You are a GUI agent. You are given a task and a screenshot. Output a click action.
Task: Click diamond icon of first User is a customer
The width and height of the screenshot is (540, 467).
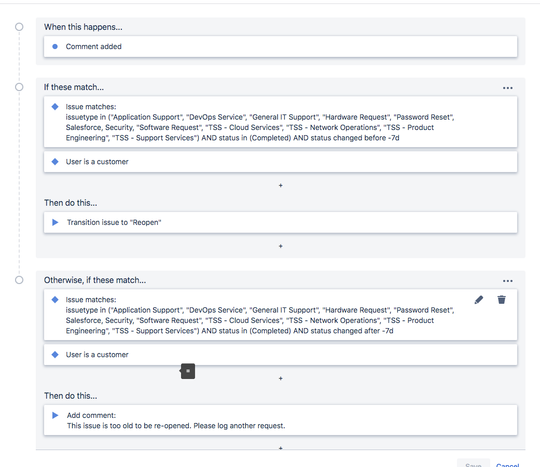pyautogui.click(x=55, y=162)
